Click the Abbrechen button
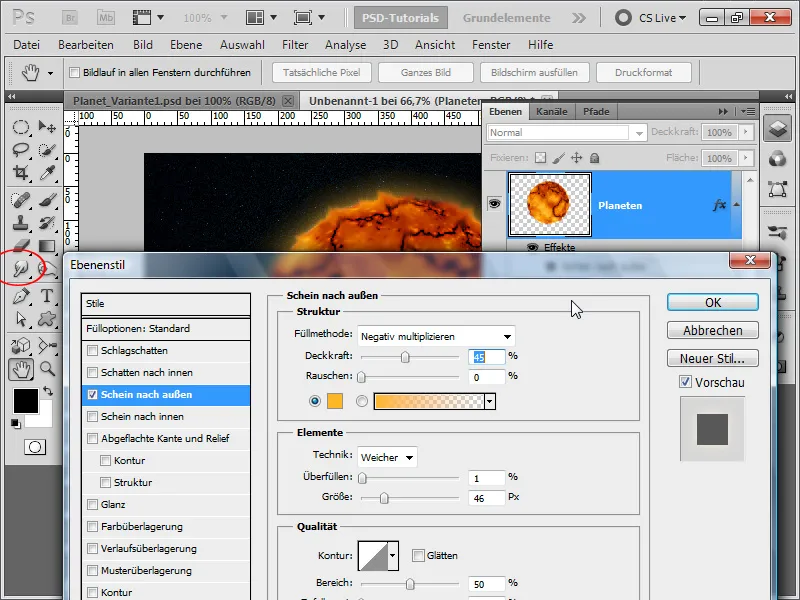This screenshot has width=800, height=600. tap(712, 331)
